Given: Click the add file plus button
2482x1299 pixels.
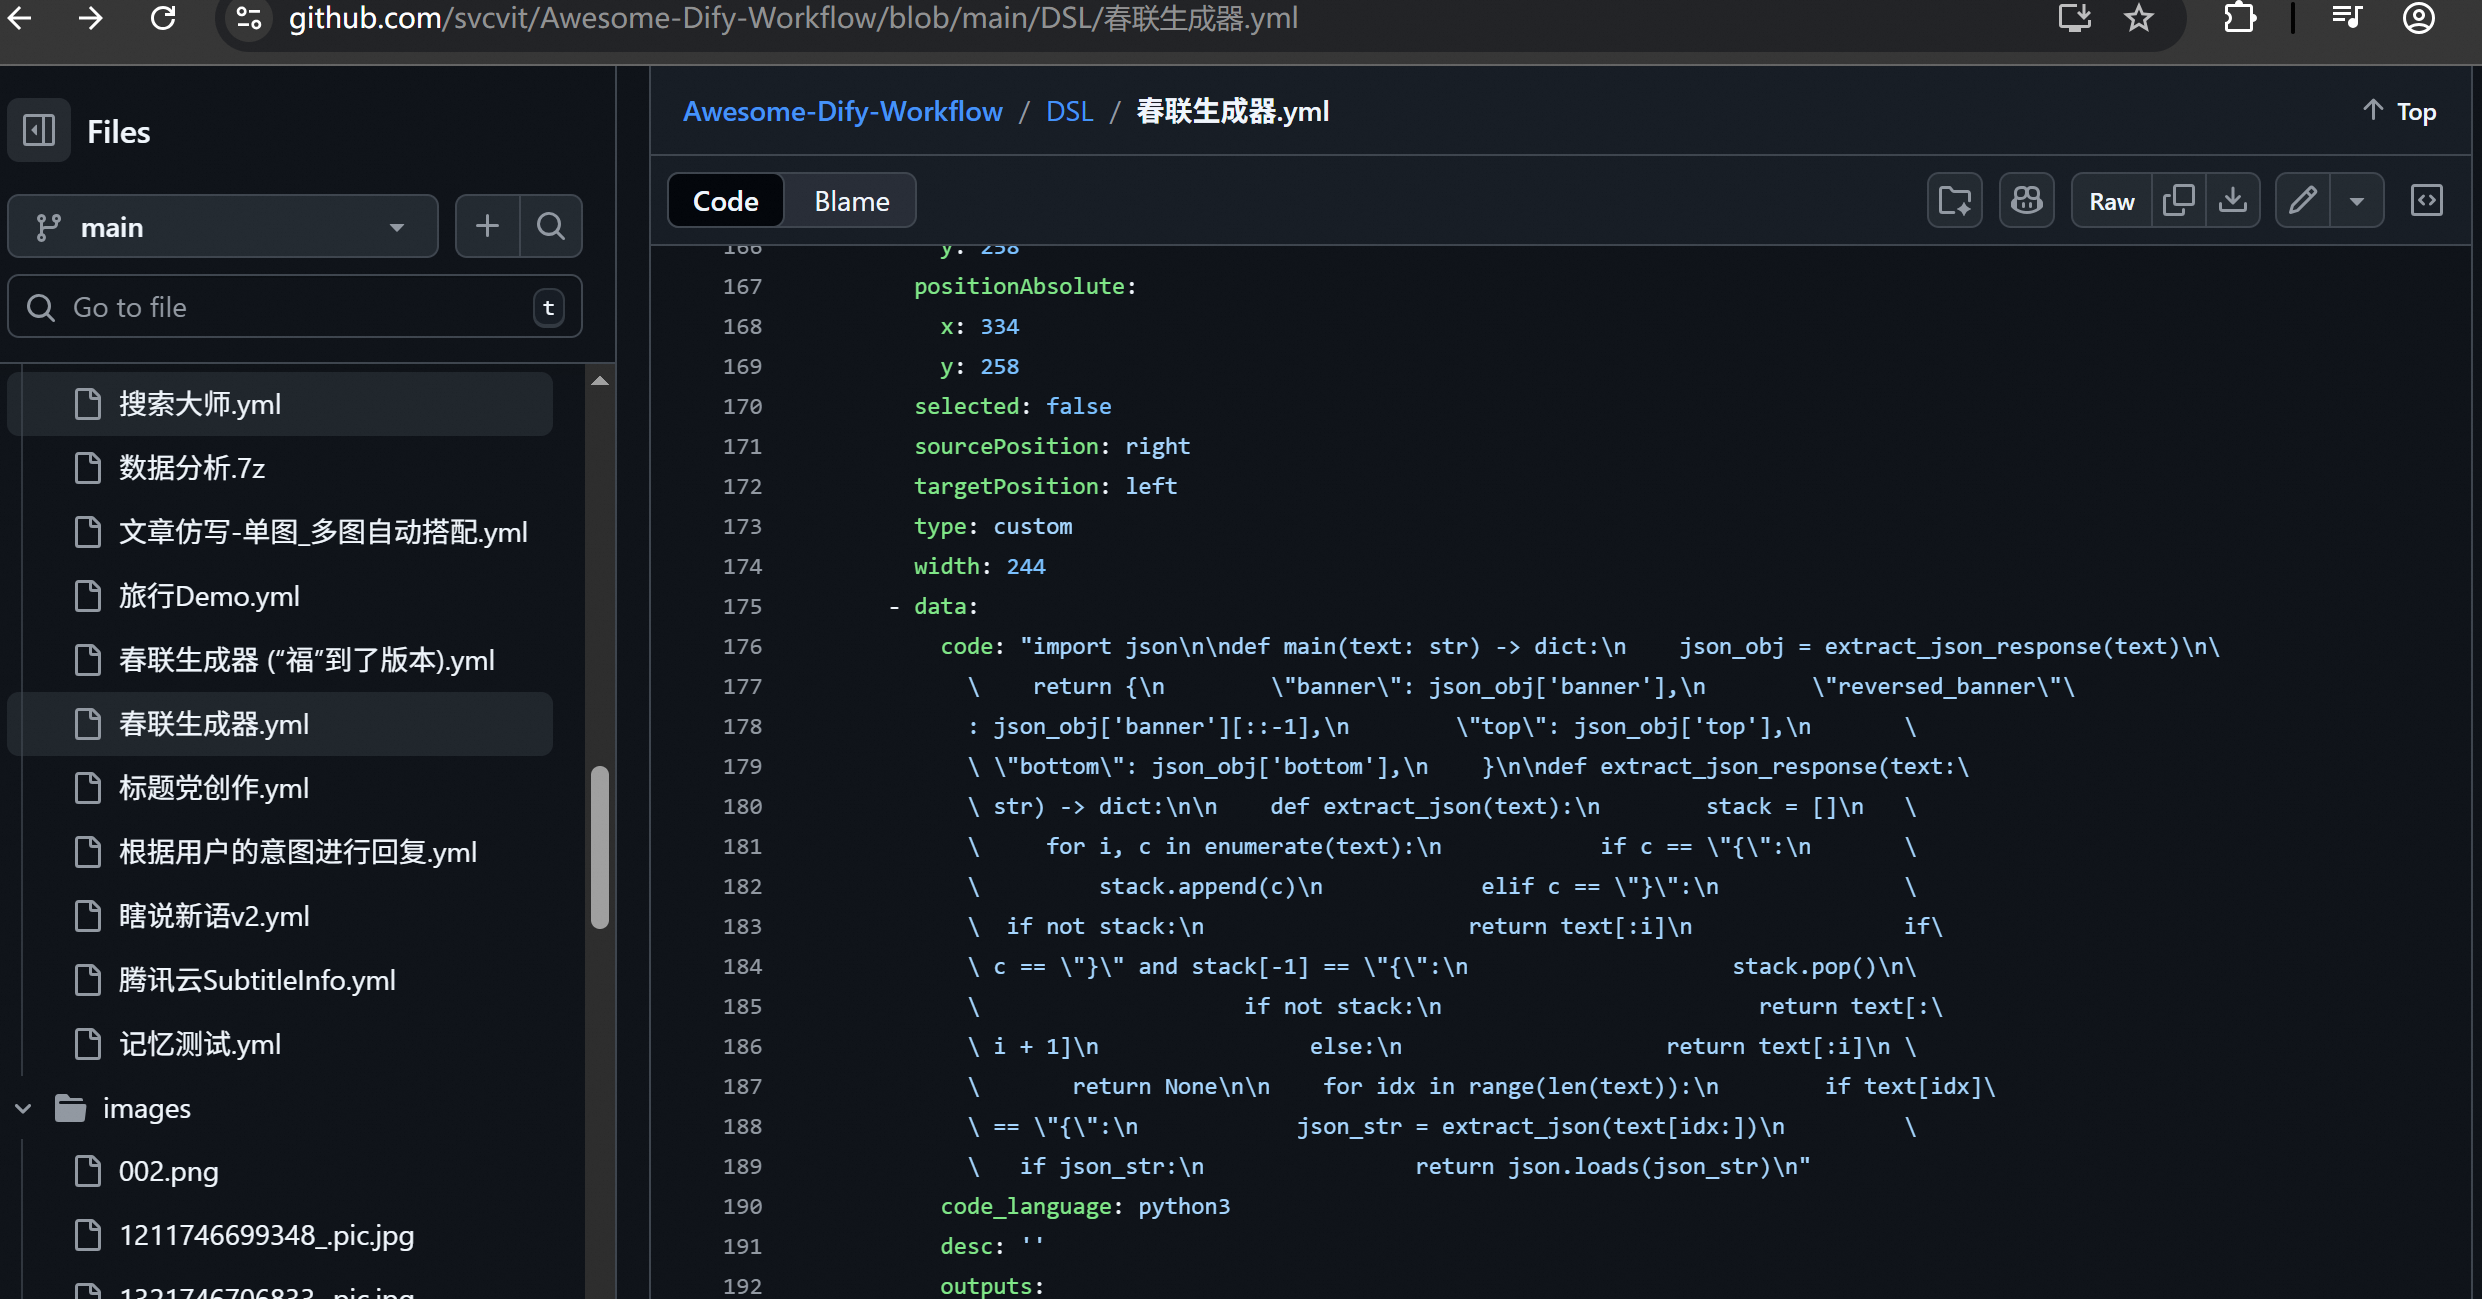Looking at the screenshot, I should coord(487,226).
